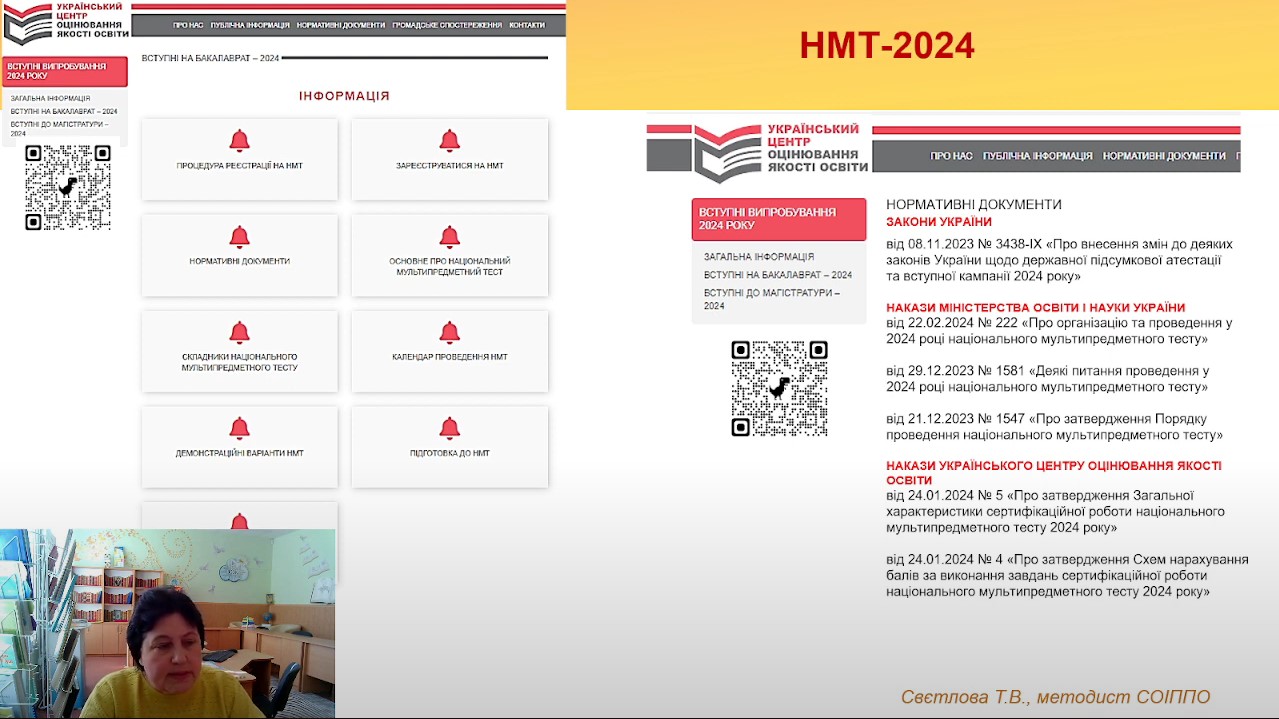Open ПУБЛІЧНА ІНФОРМАЦІЯ in the enlarged menu under НМТ-2024
1279x719 pixels.
click(1037, 156)
